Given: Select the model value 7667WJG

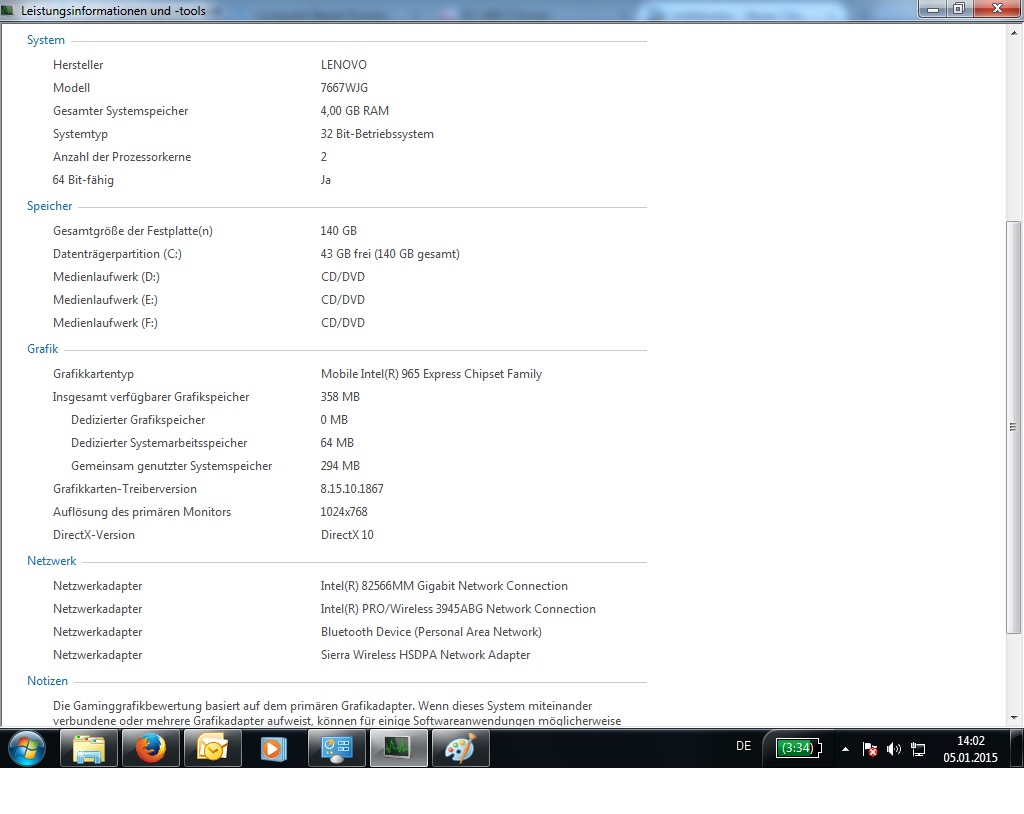Looking at the screenshot, I should tap(344, 88).
